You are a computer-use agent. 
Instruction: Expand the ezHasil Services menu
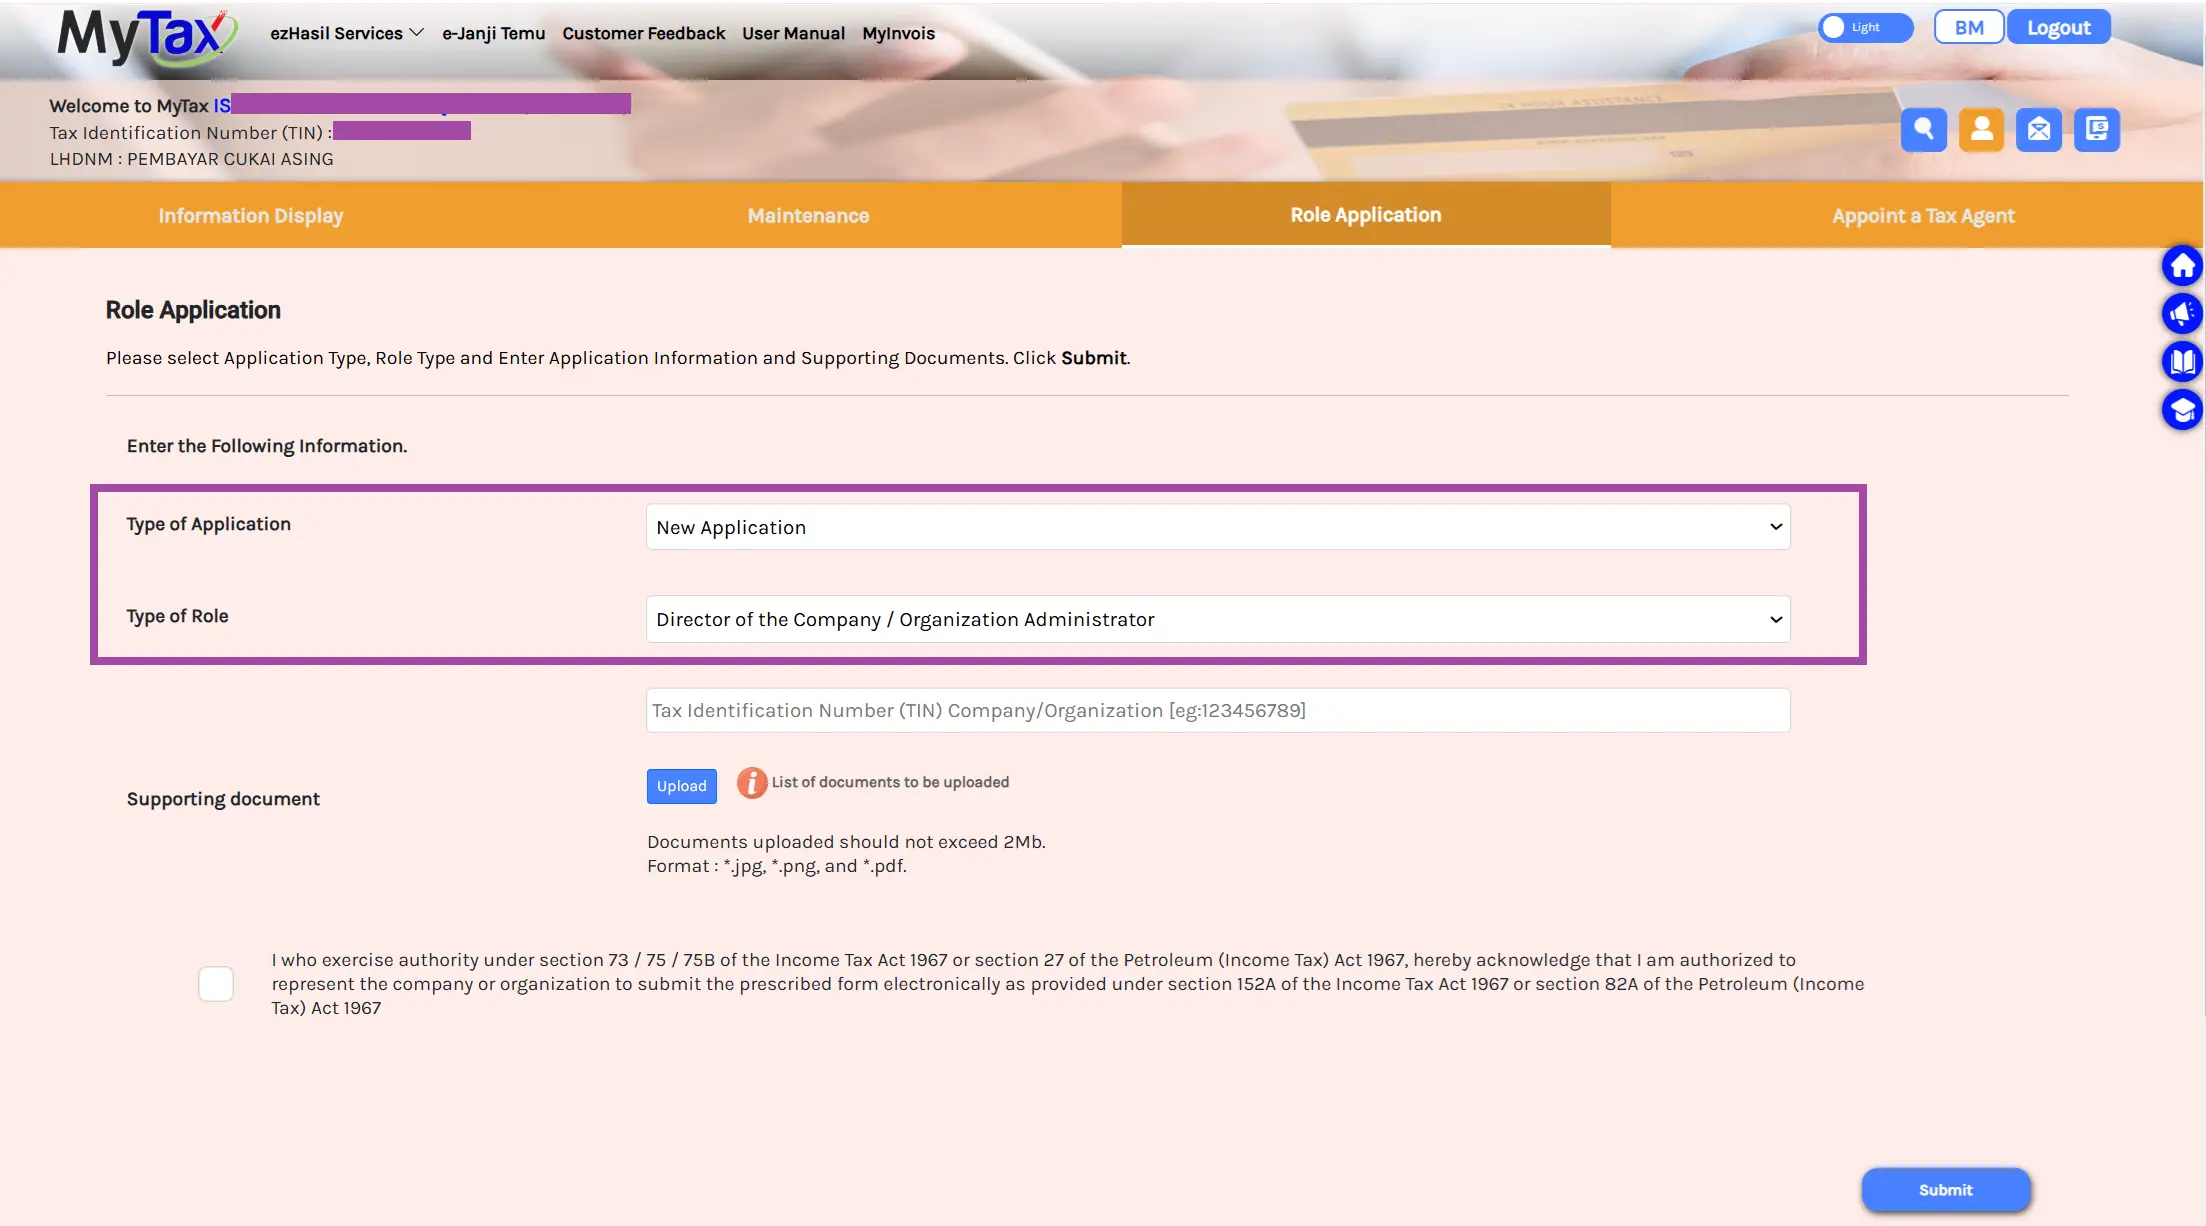[x=347, y=33]
